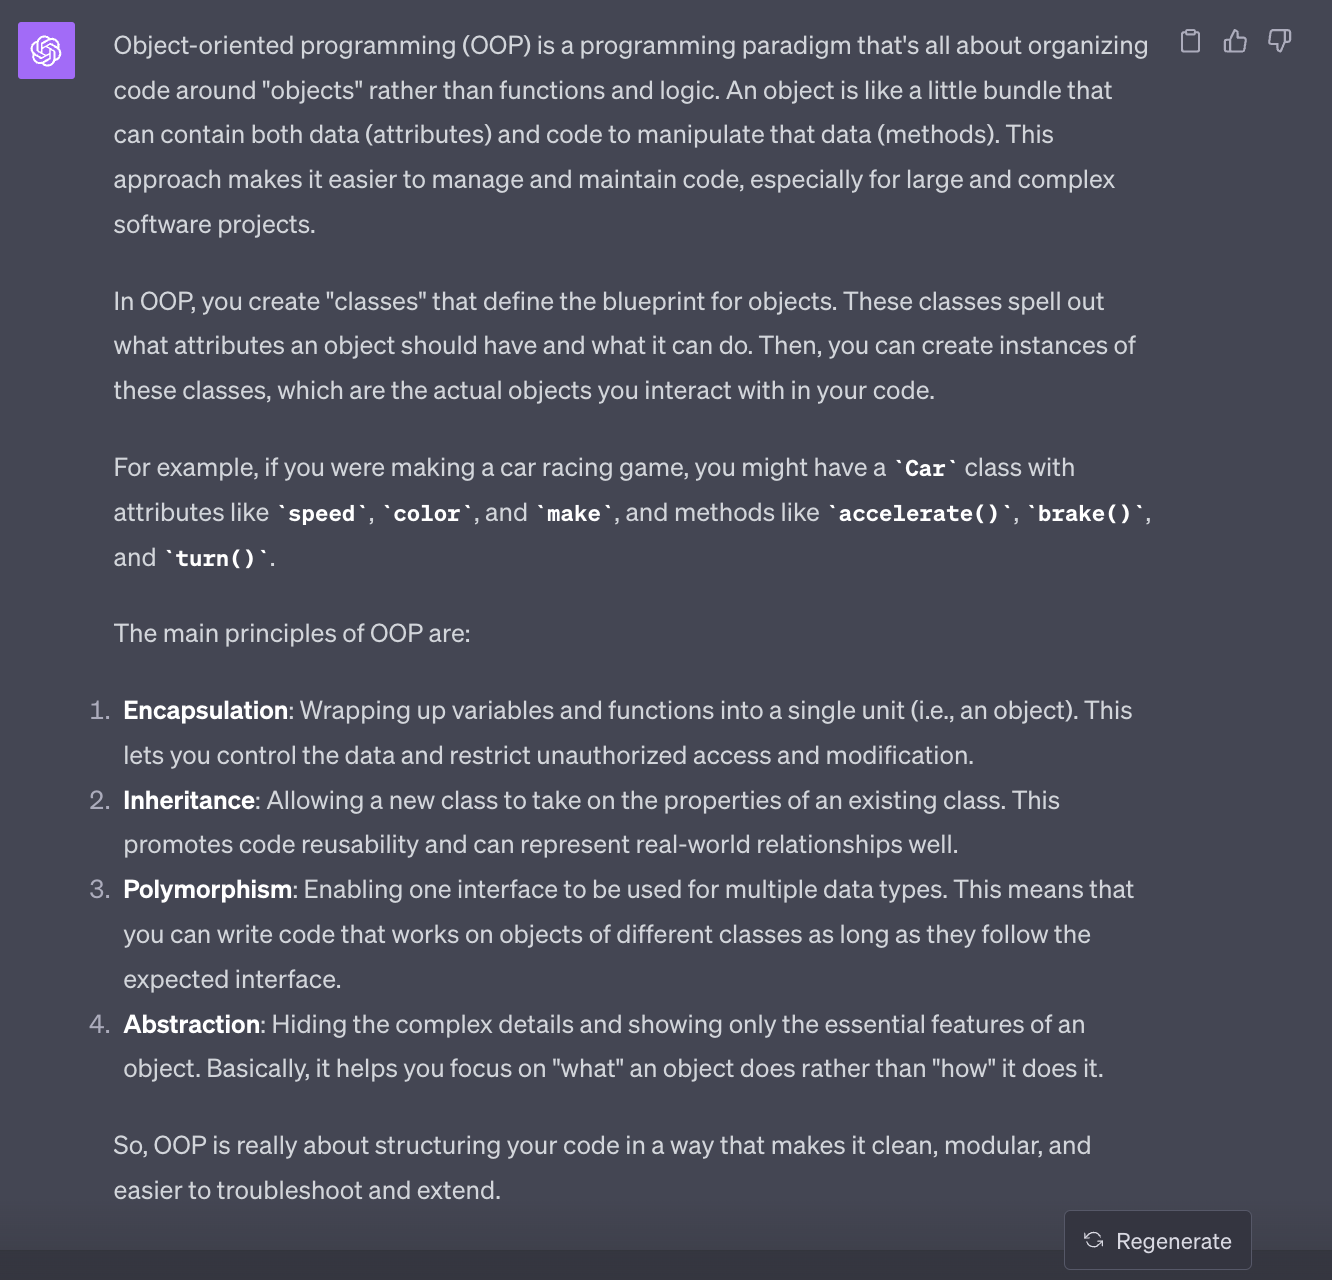The height and width of the screenshot is (1280, 1332).
Task: Click the words "software projects." in first paragraph
Action: click(214, 224)
